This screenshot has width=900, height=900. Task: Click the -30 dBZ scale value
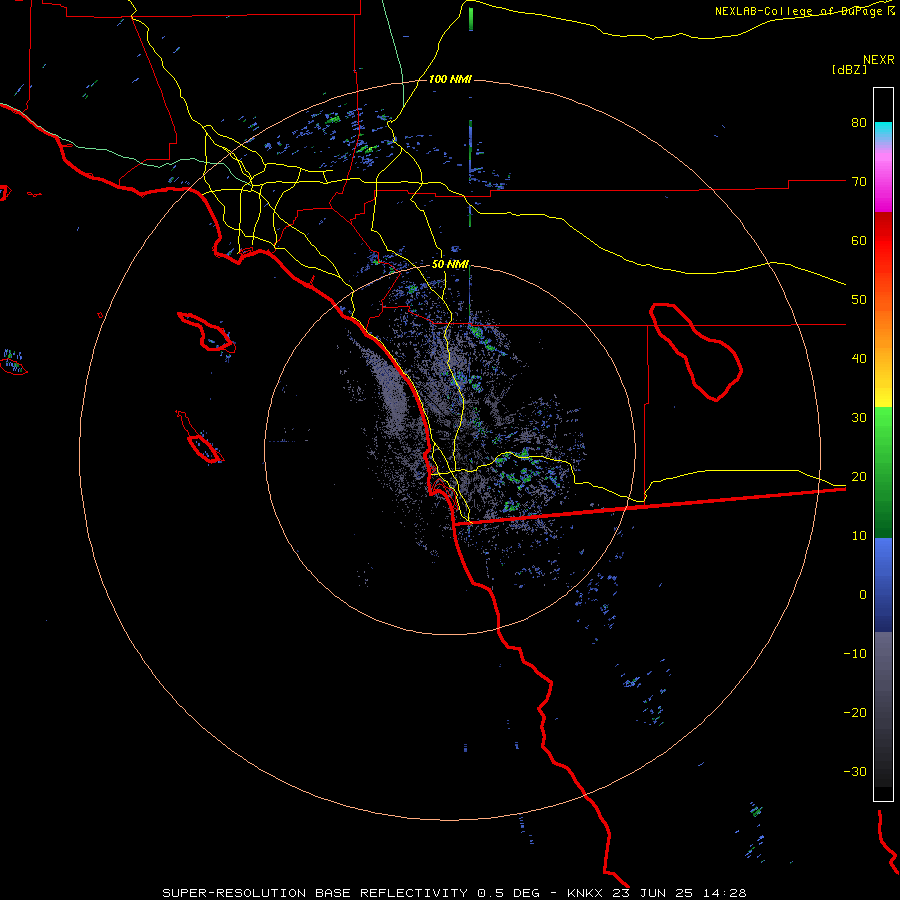[x=855, y=772]
